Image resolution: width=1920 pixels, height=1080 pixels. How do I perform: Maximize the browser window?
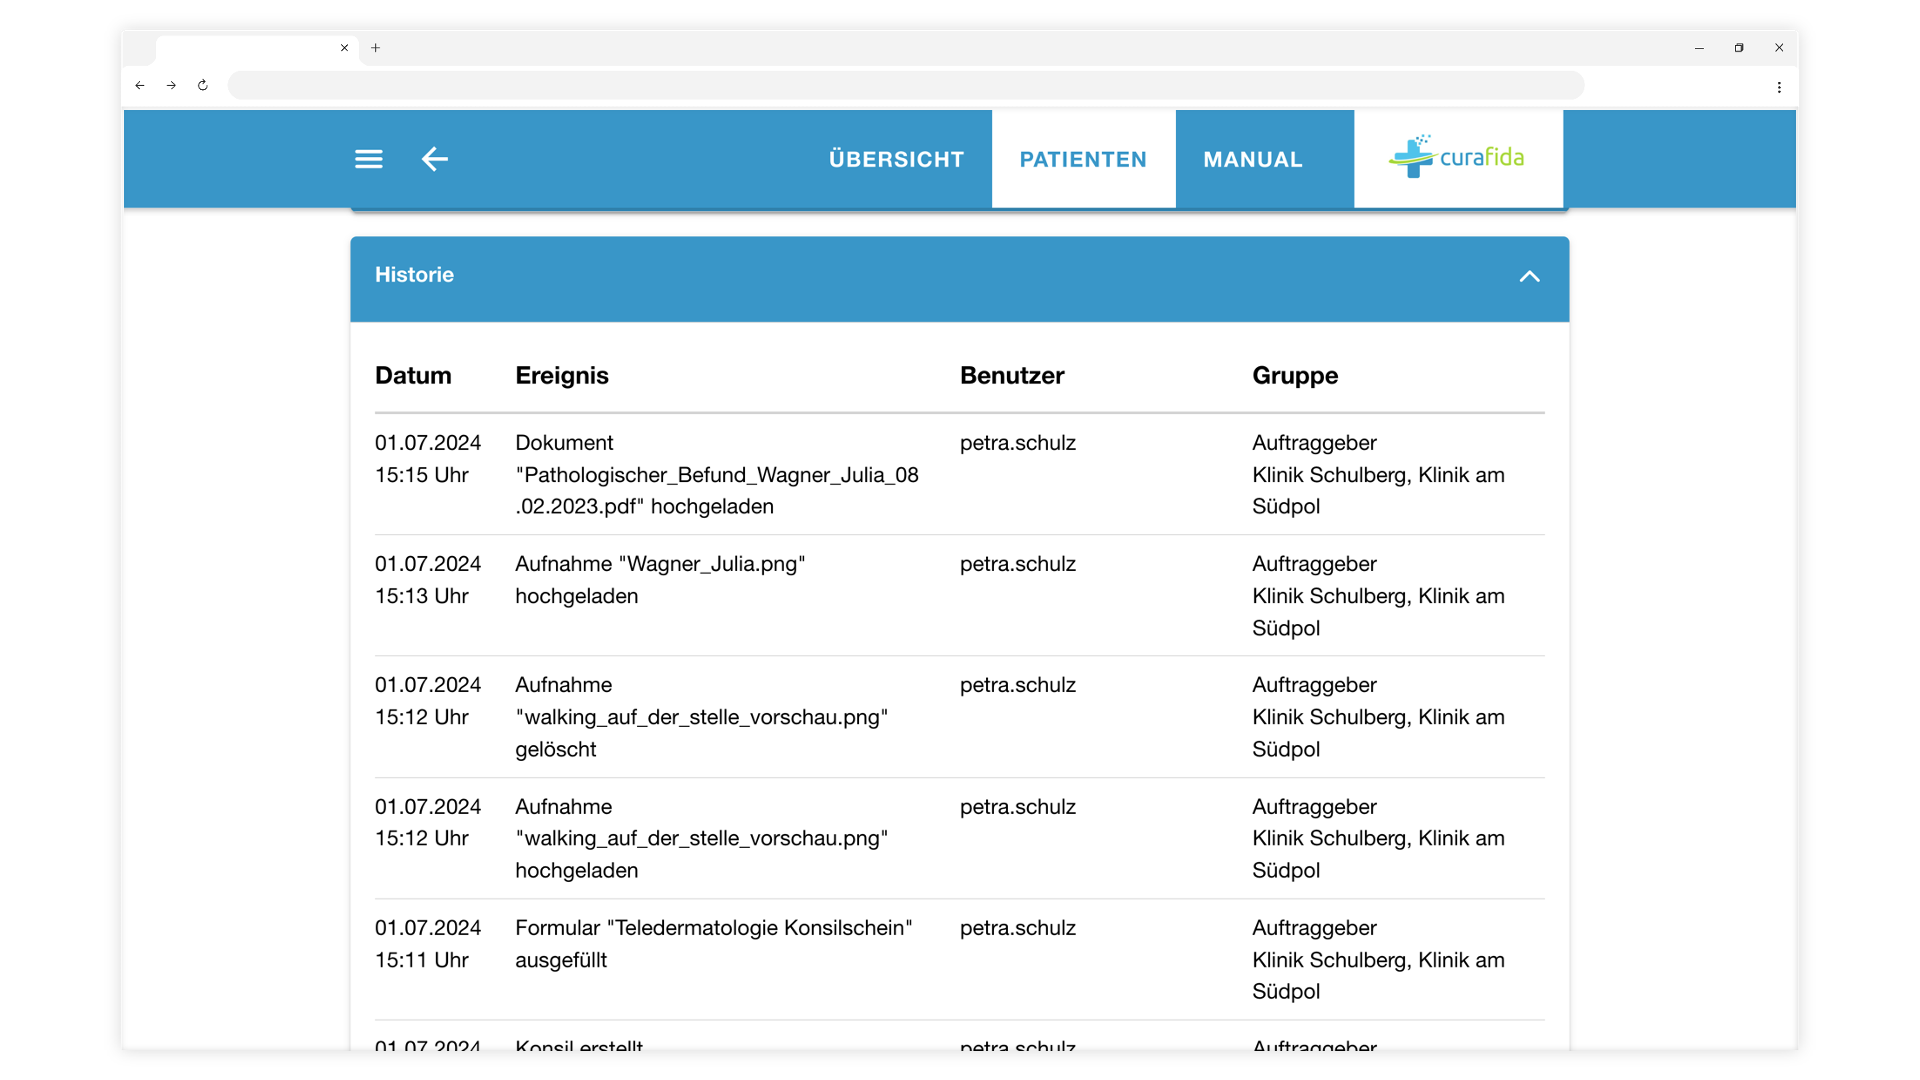(x=1739, y=48)
